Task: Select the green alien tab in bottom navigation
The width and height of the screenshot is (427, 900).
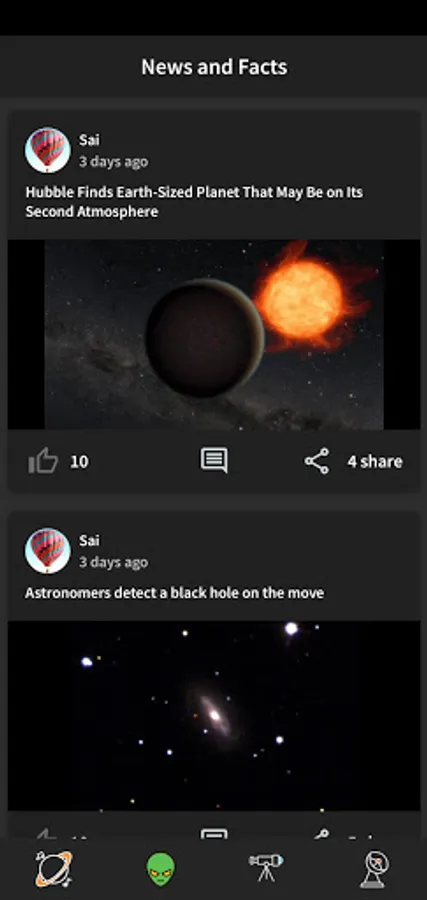Action: coord(161,869)
